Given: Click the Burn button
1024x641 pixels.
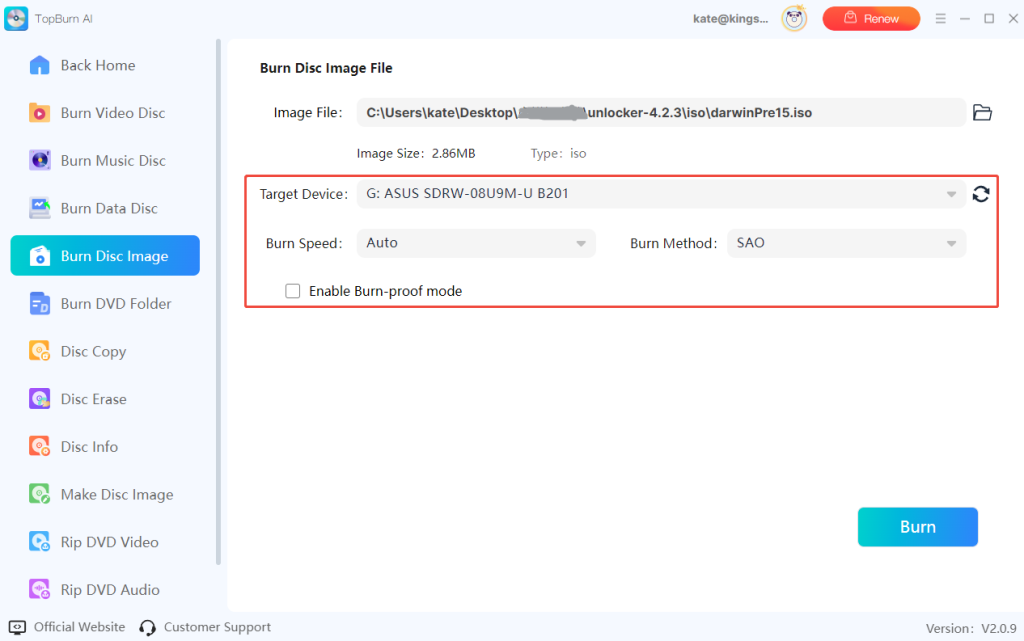Looking at the screenshot, I should pyautogui.click(x=917, y=527).
